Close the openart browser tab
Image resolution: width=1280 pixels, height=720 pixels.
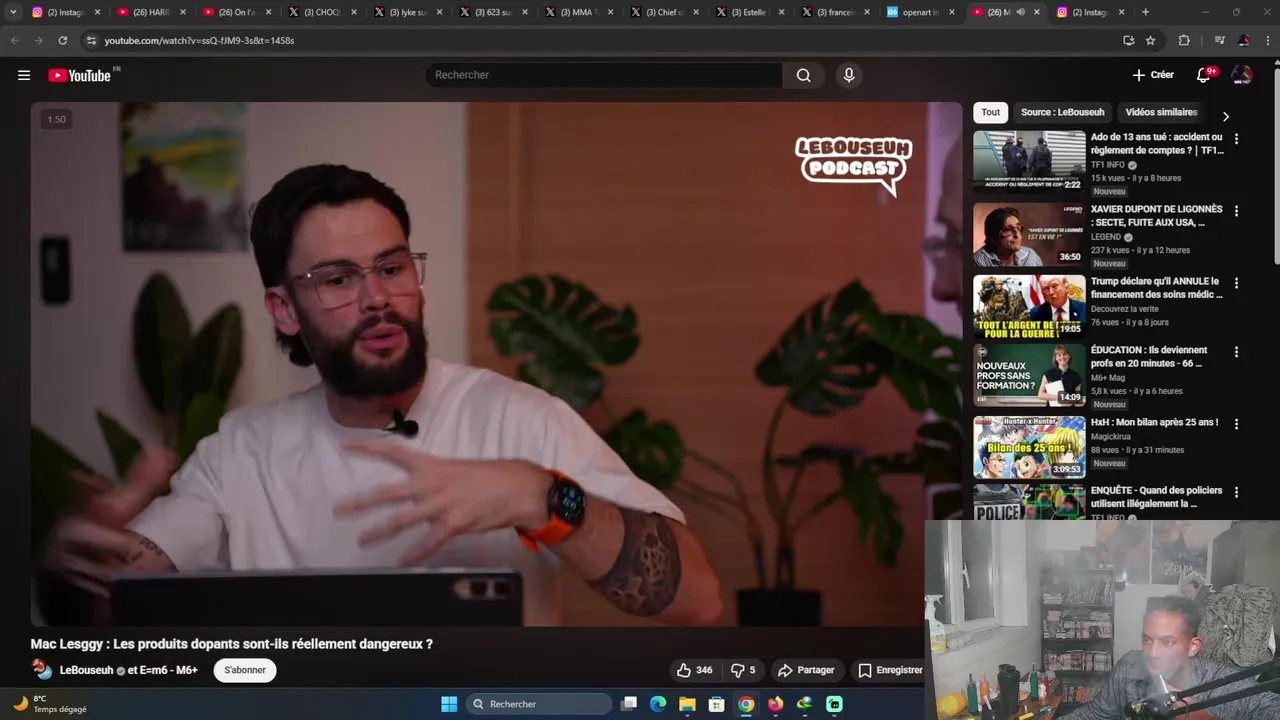[x=950, y=12]
